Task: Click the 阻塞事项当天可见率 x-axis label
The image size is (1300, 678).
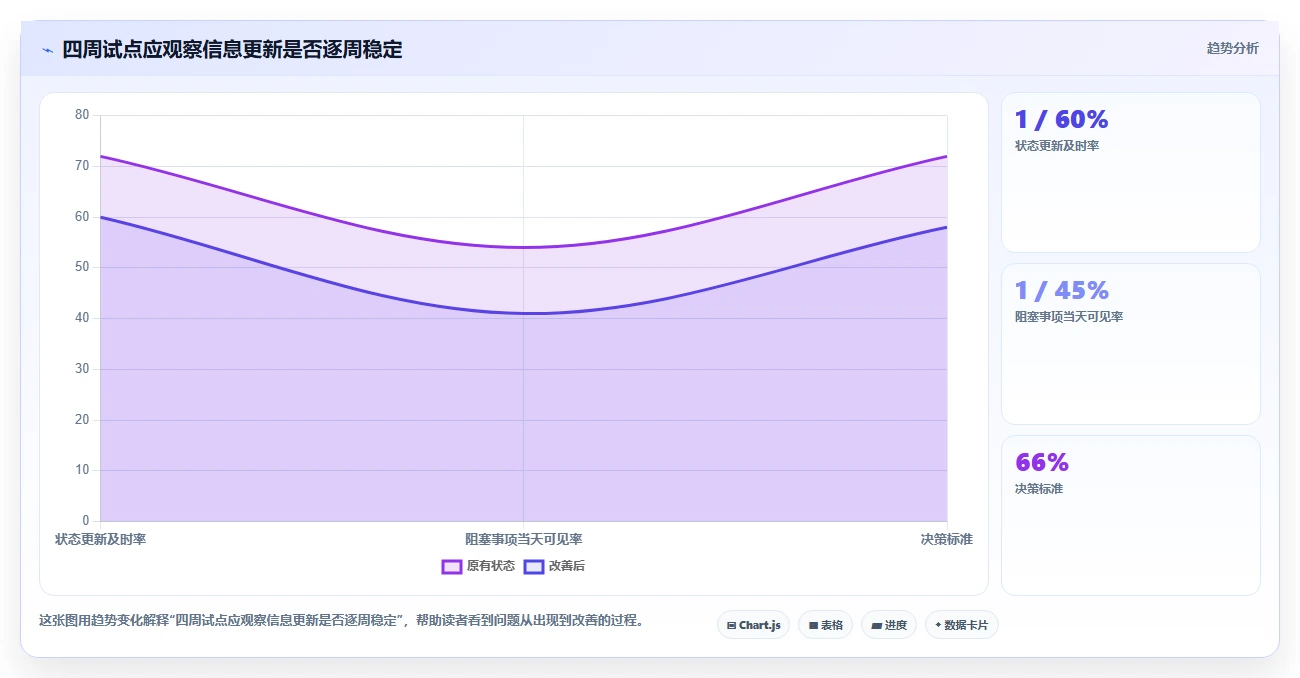Action: point(524,539)
